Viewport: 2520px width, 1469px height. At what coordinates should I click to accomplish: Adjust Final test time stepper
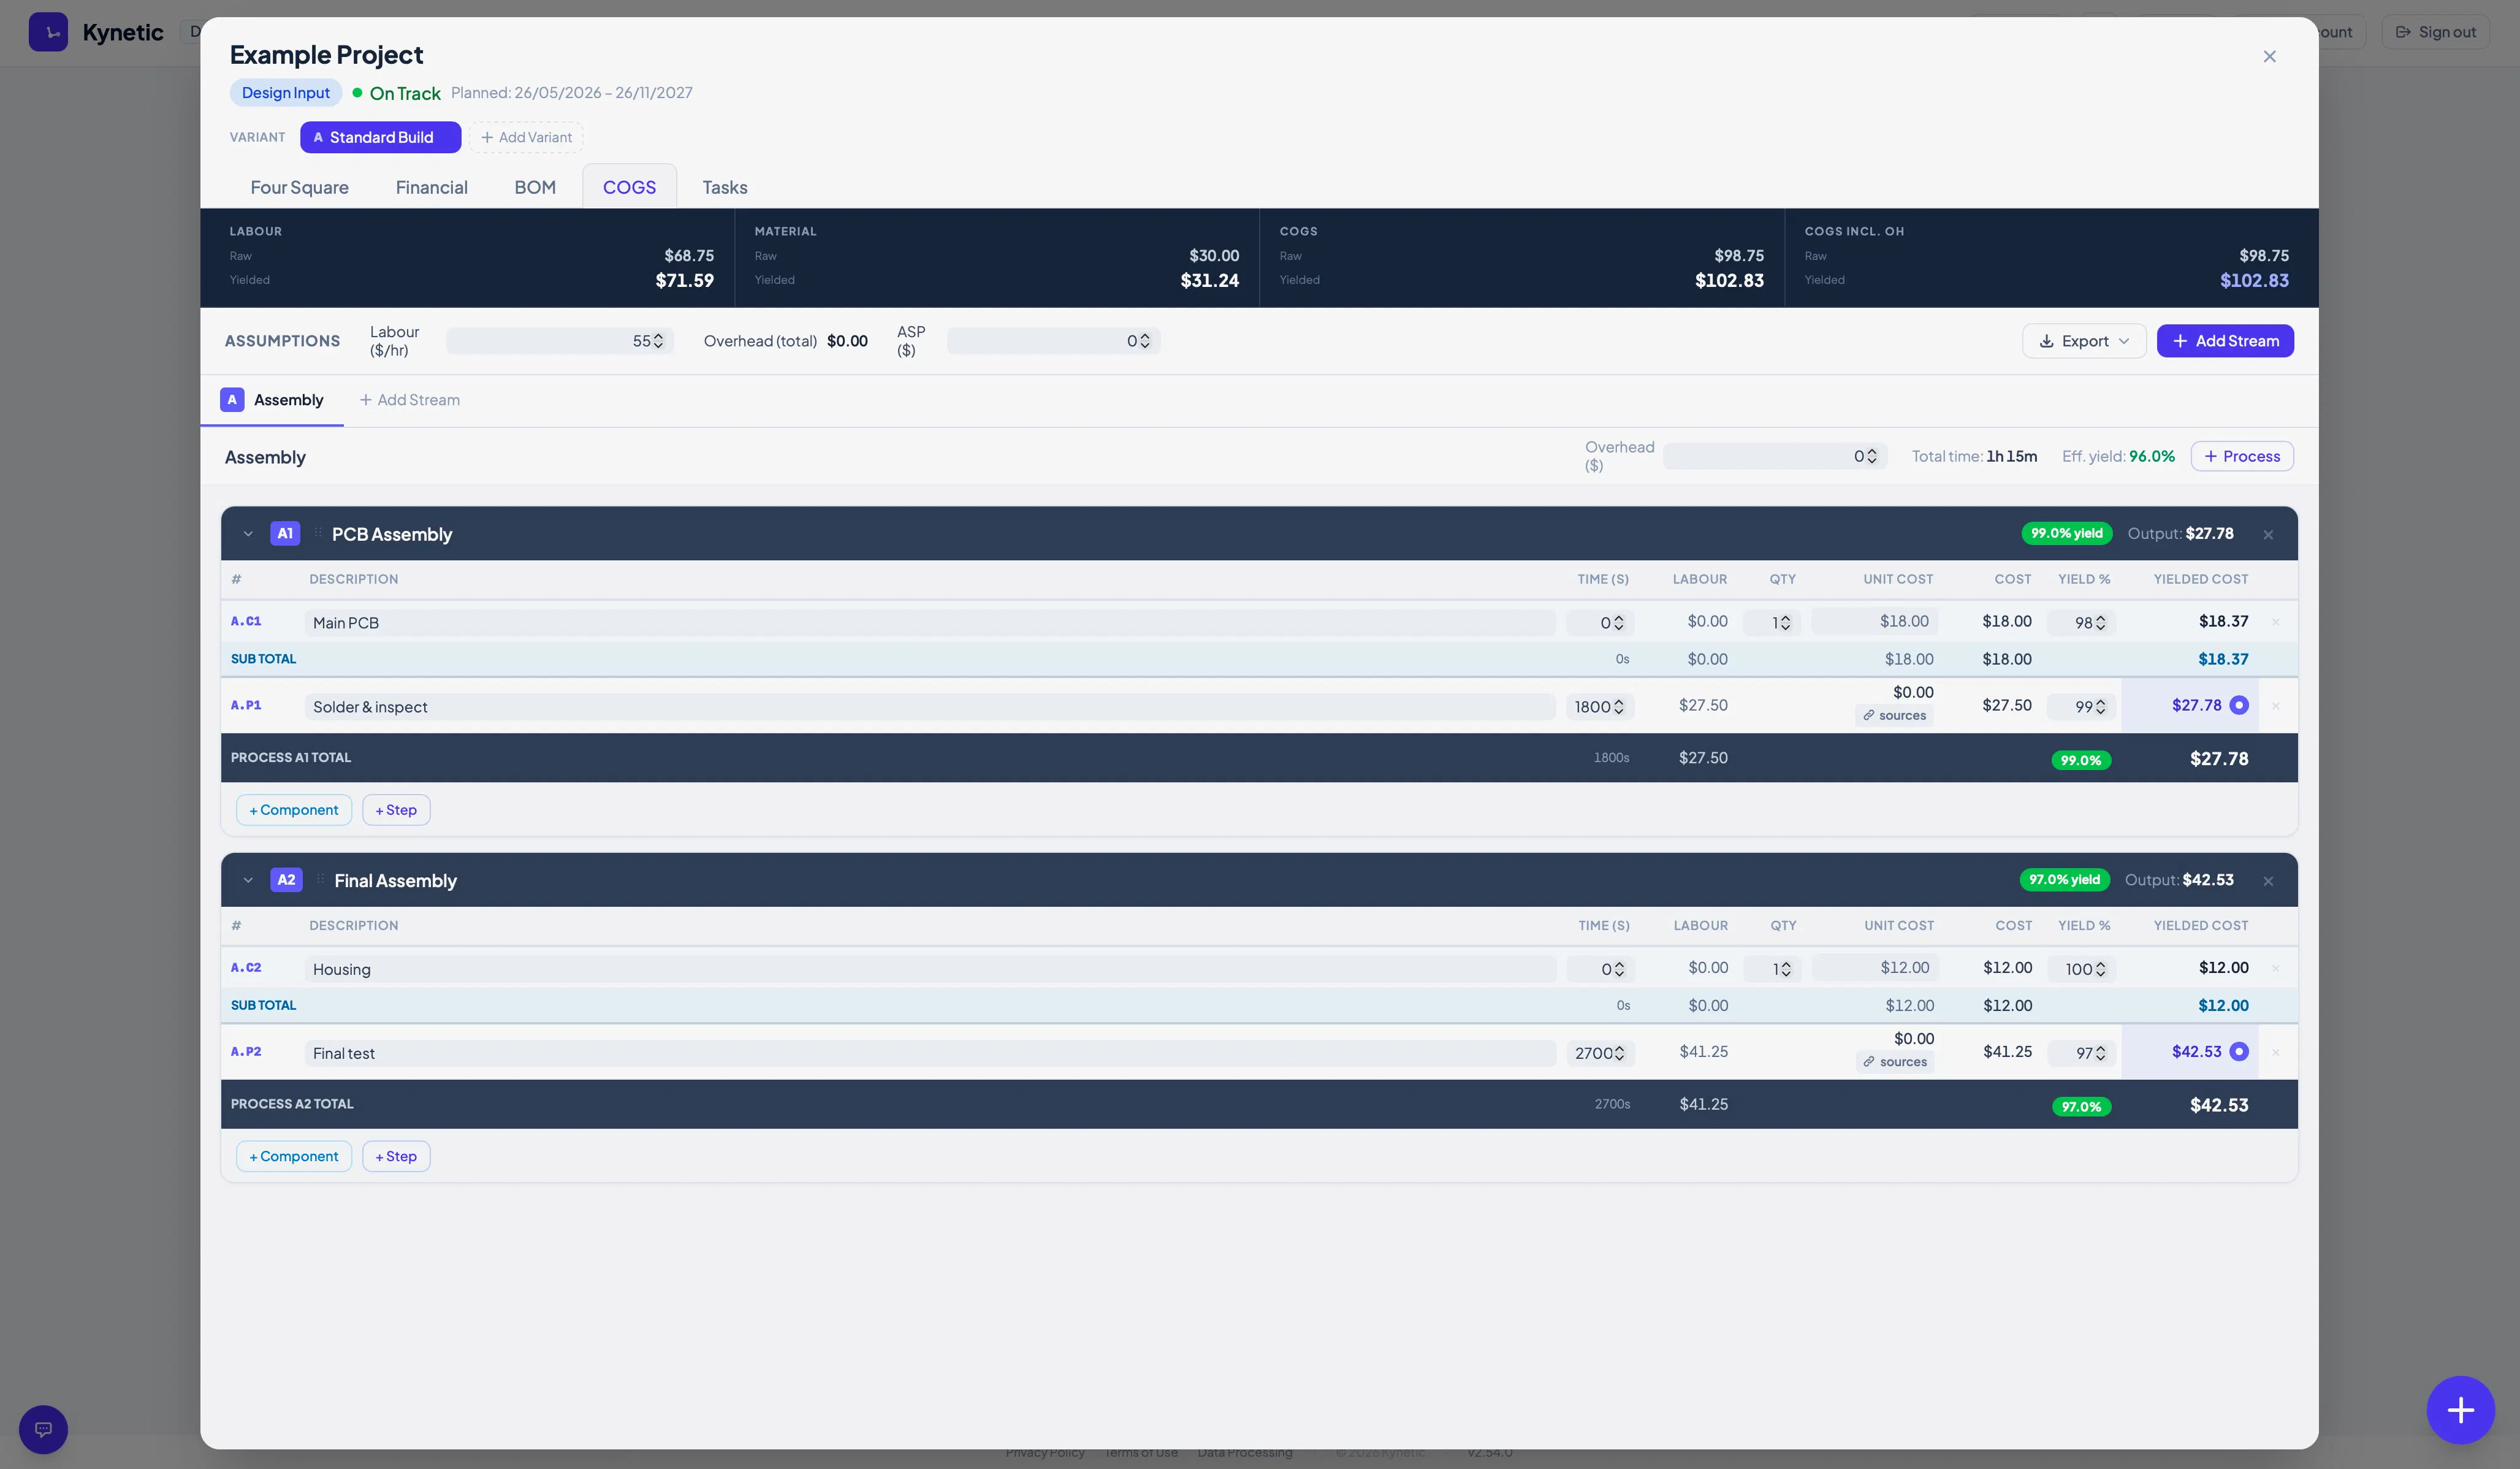click(1619, 1053)
